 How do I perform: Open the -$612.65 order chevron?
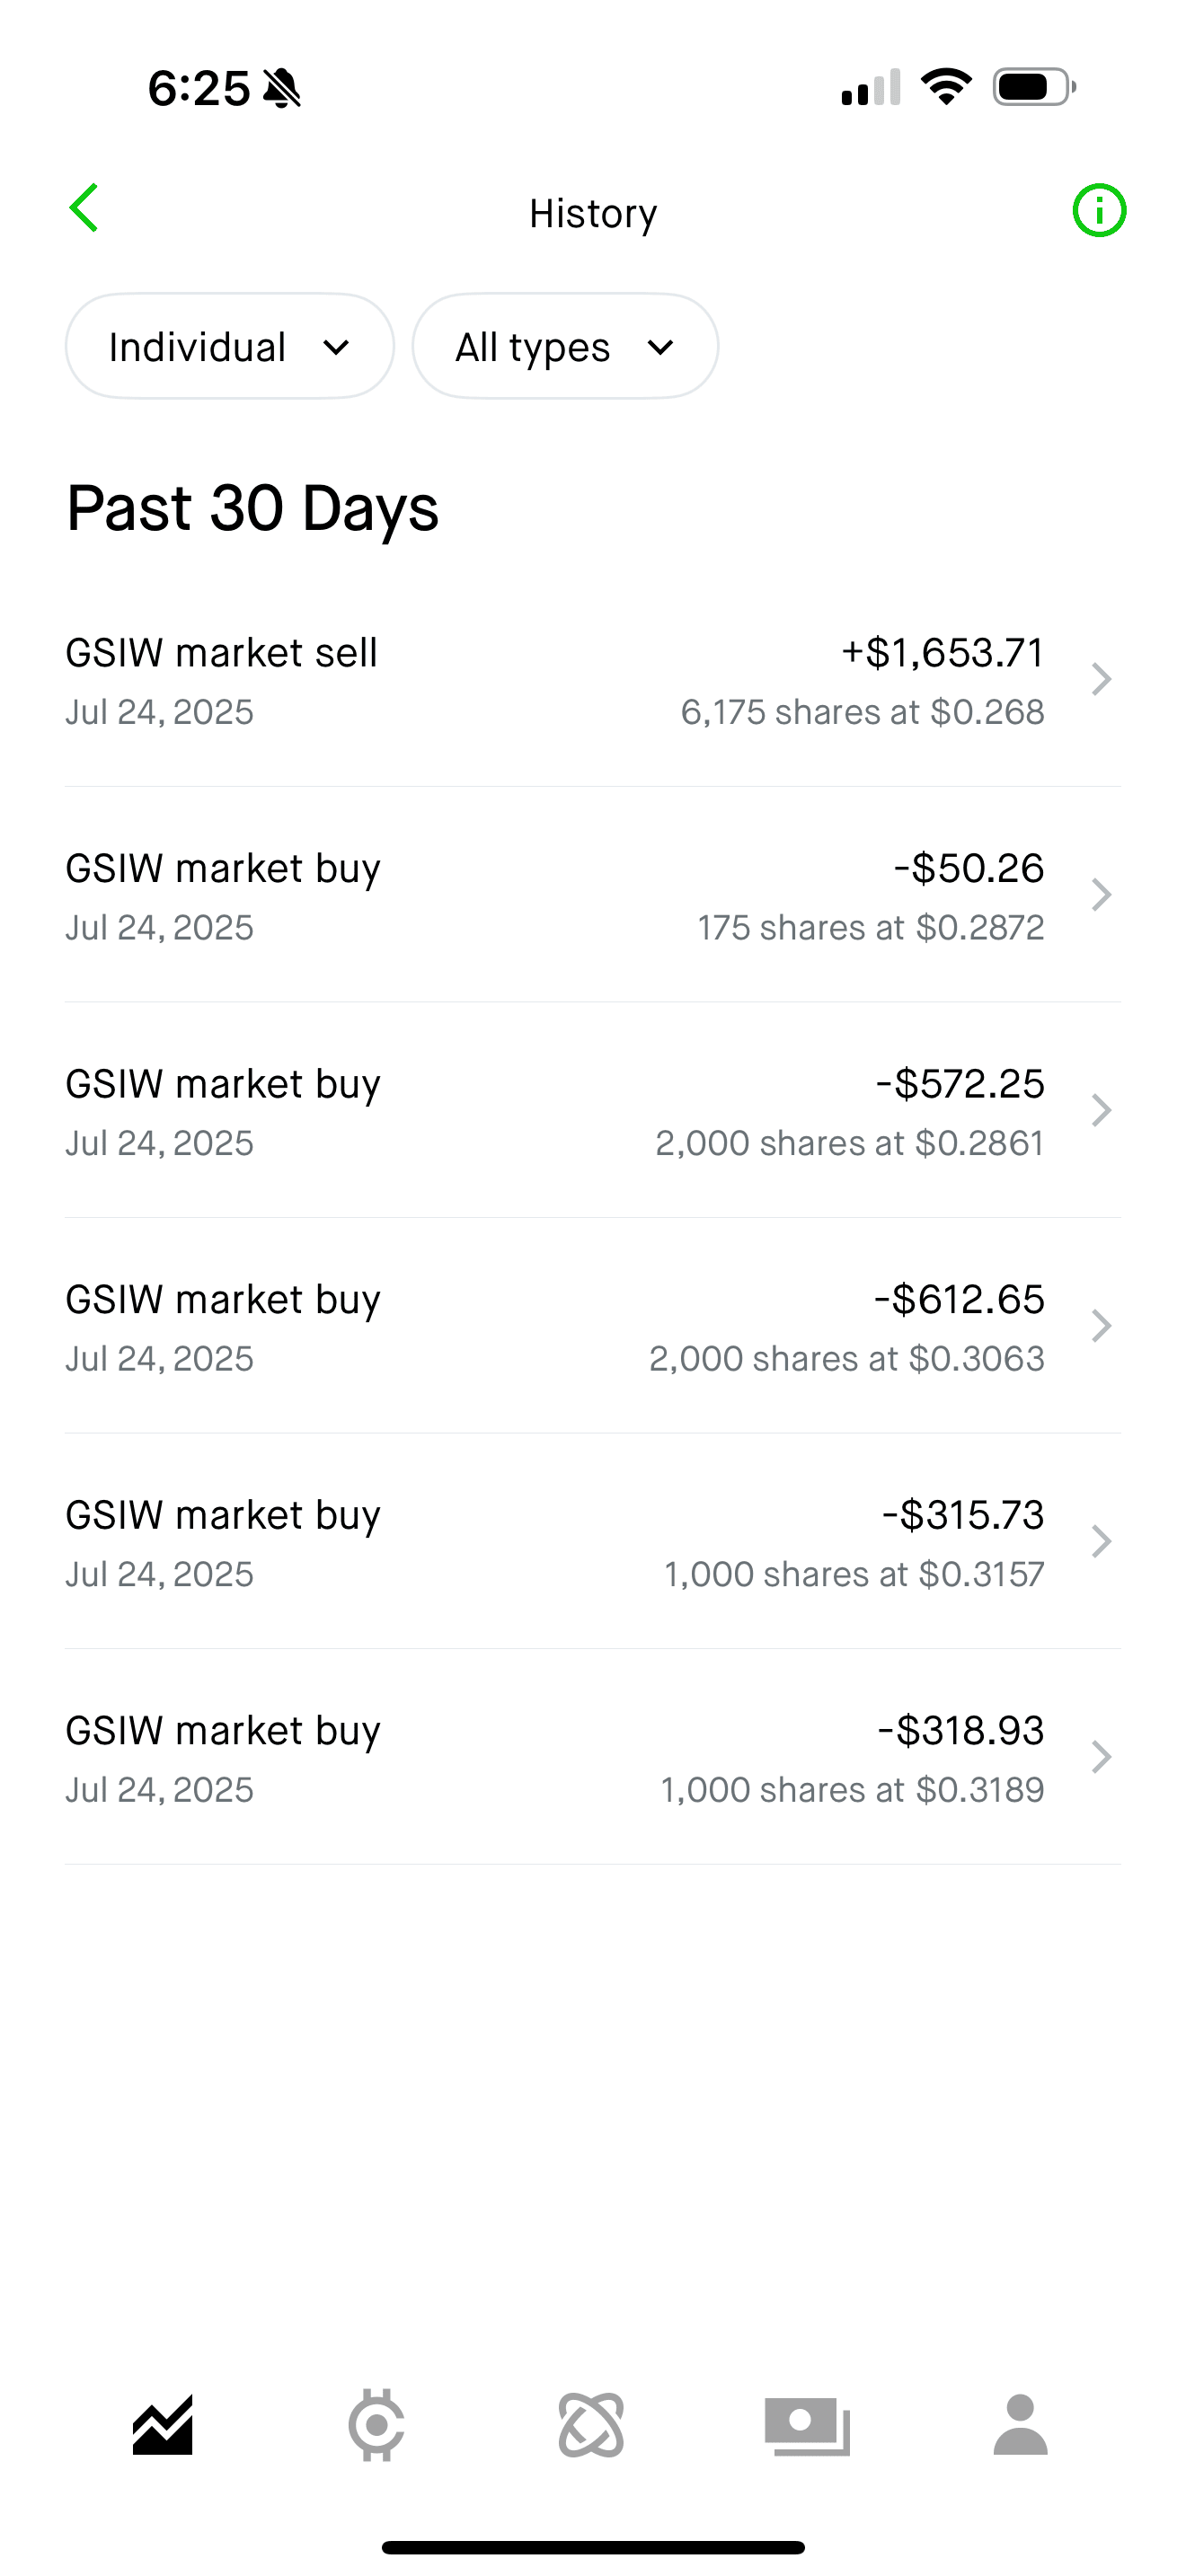tap(1101, 1326)
